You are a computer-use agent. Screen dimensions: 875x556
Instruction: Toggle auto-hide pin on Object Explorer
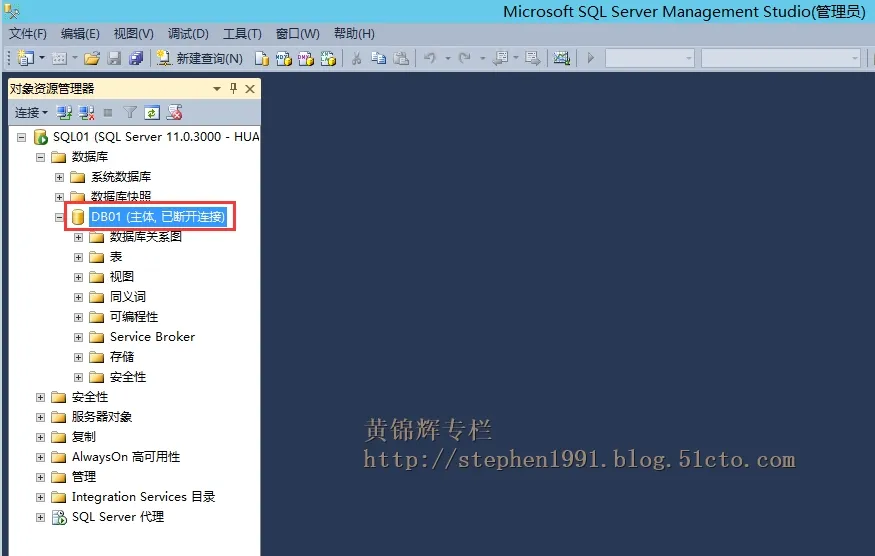tap(233, 89)
